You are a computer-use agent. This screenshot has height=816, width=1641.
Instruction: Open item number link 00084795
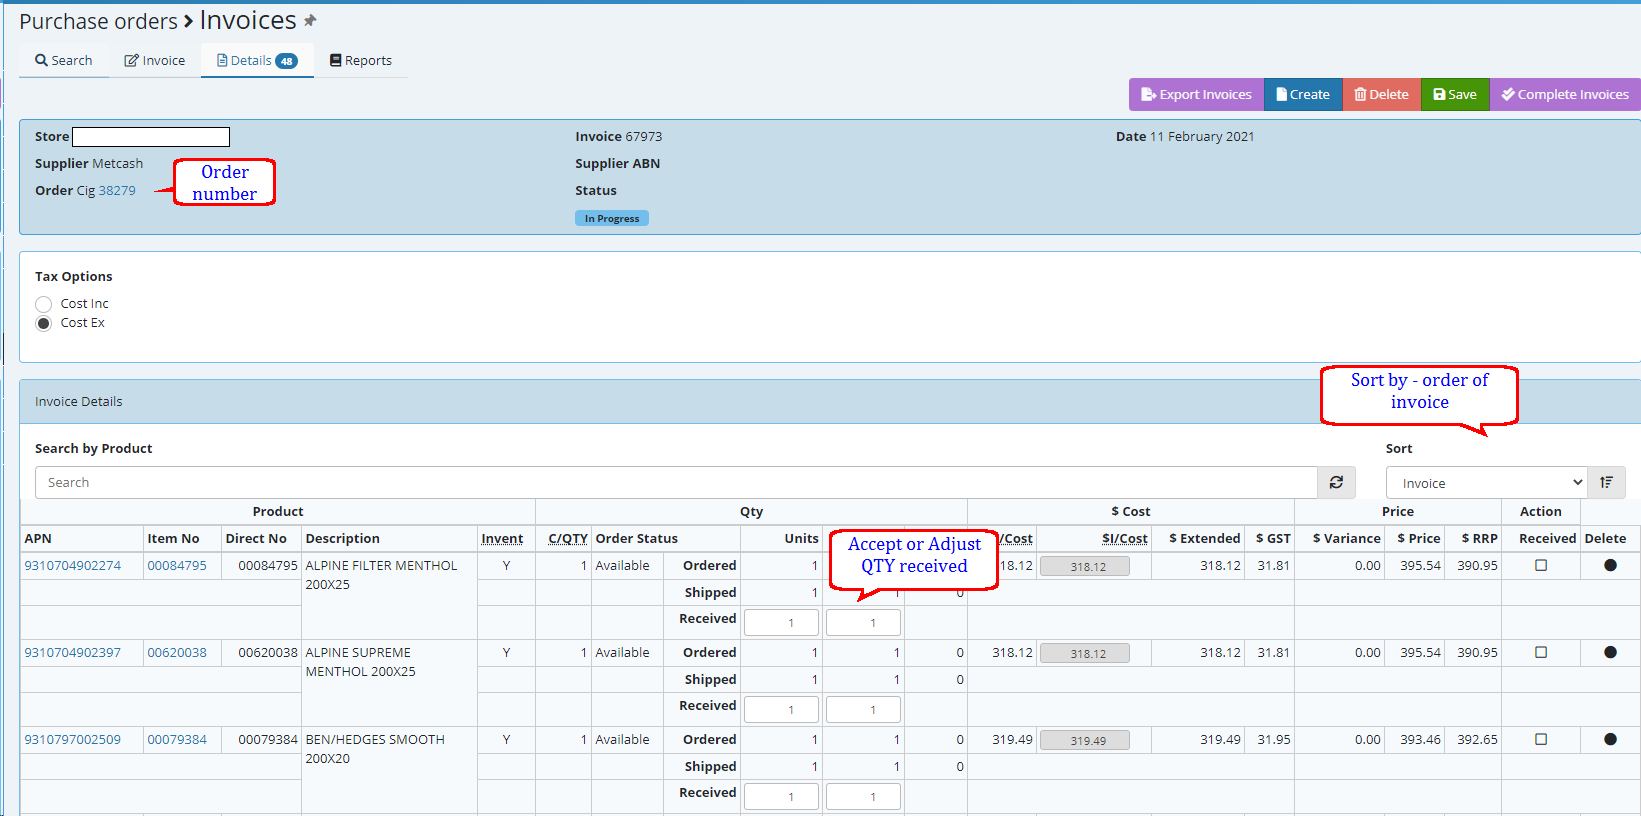[177, 565]
